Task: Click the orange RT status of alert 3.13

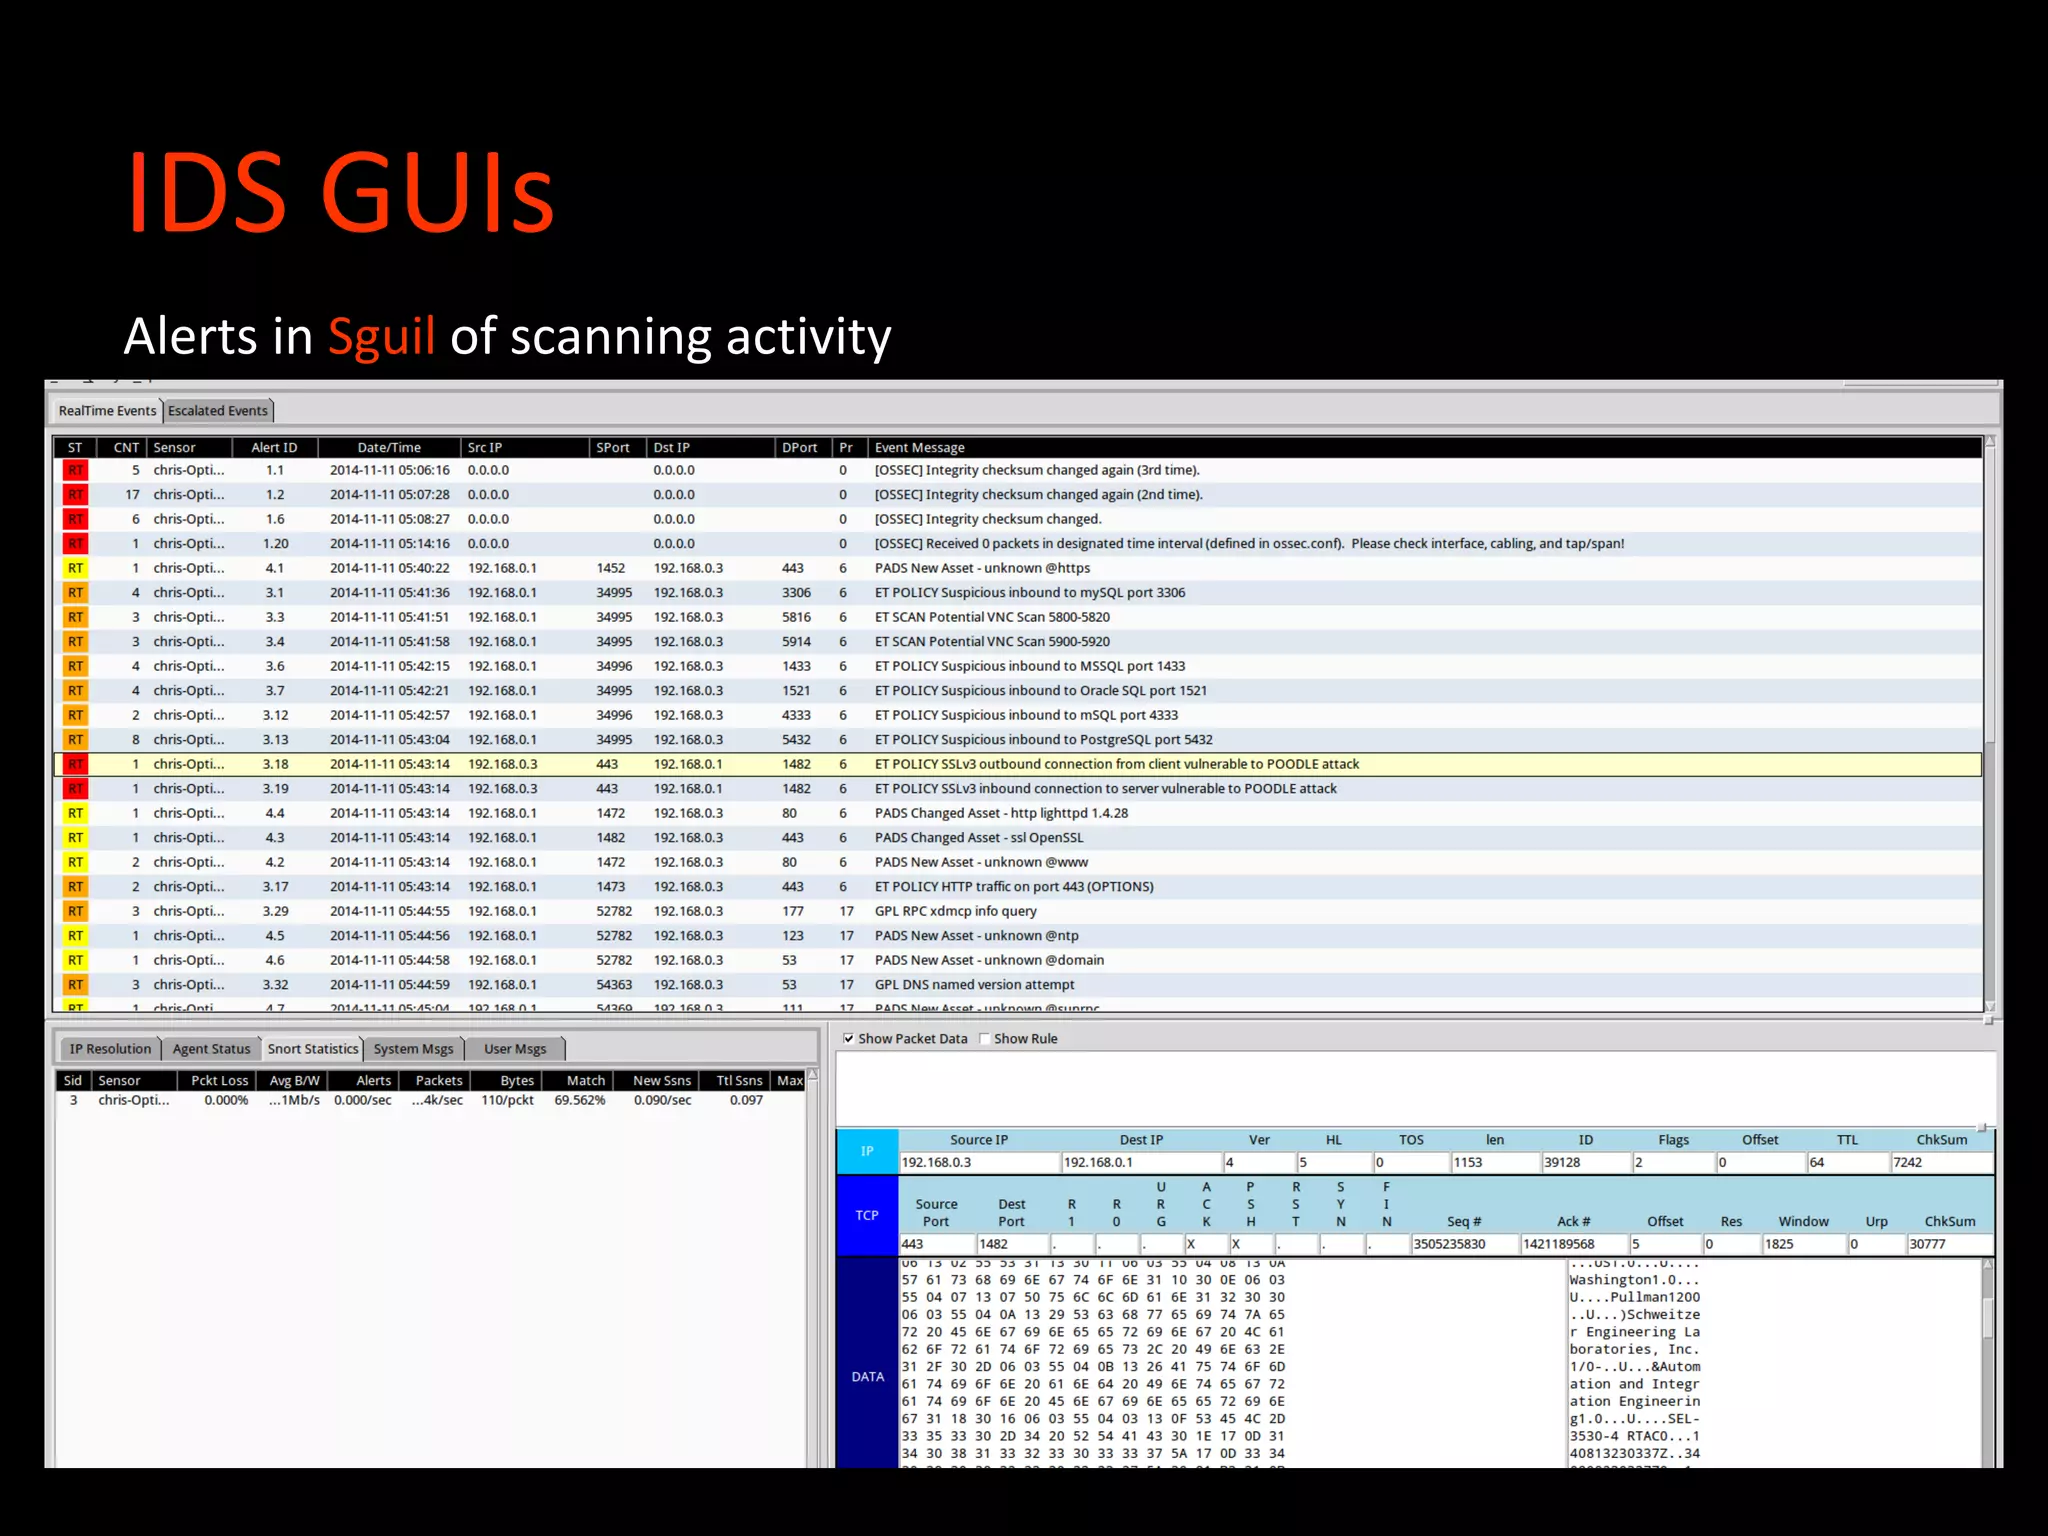Action: (76, 739)
